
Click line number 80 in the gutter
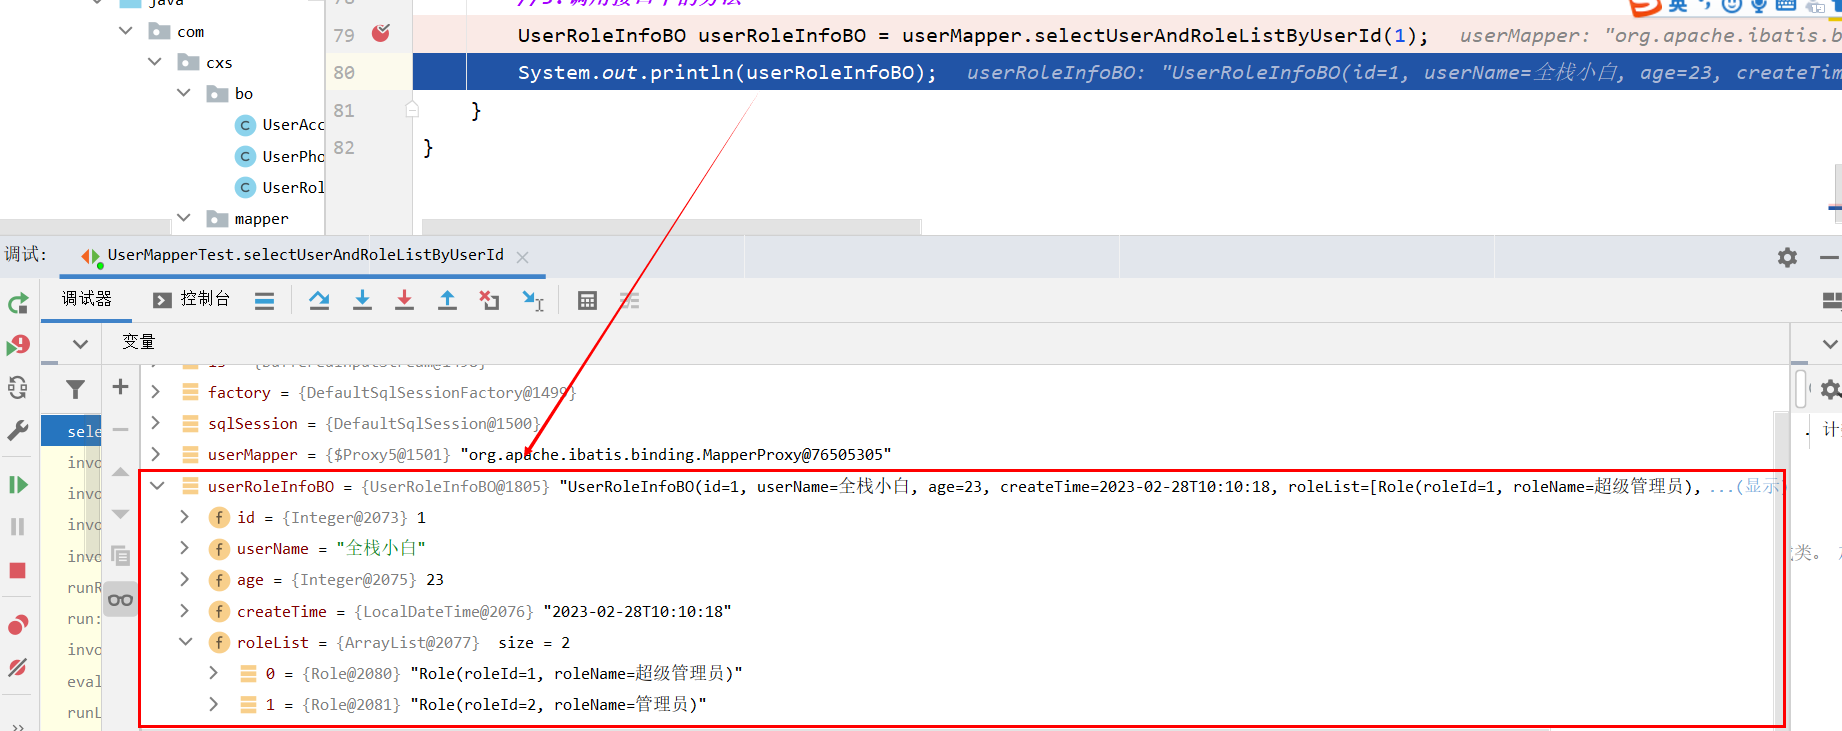pyautogui.click(x=344, y=72)
